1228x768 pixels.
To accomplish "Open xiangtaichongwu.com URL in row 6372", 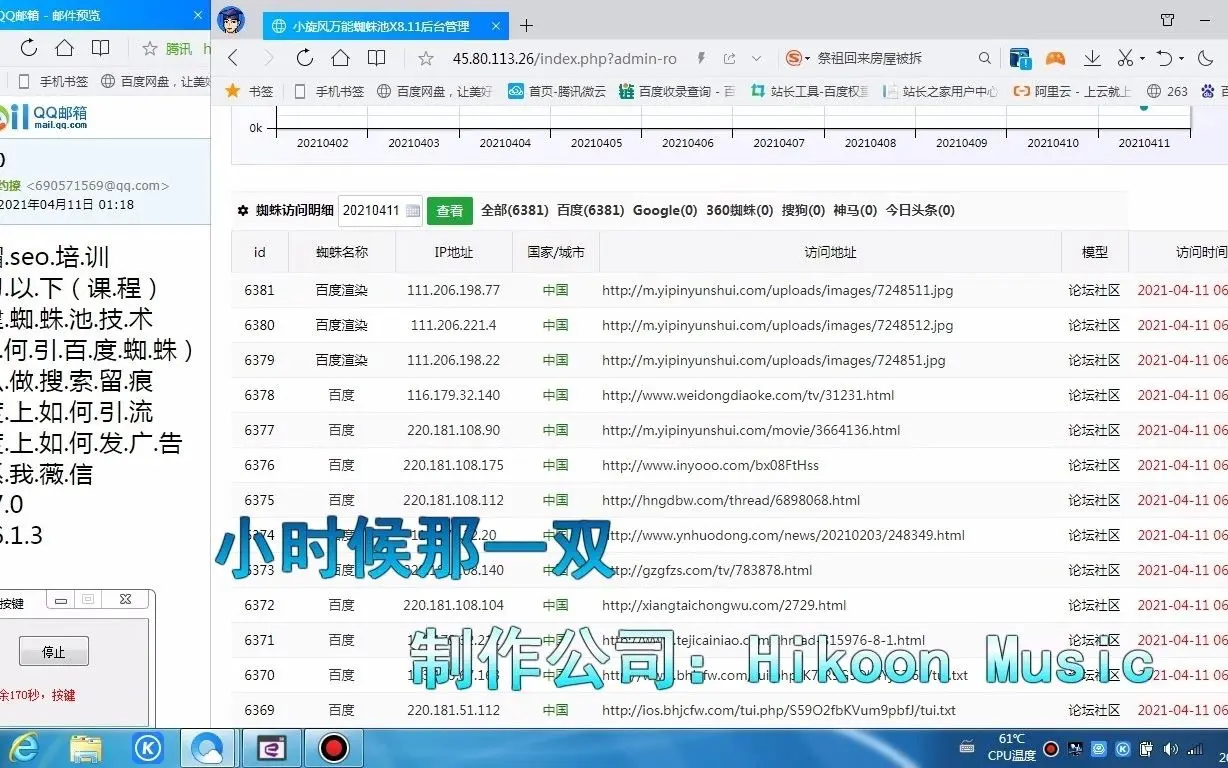I will [724, 606].
